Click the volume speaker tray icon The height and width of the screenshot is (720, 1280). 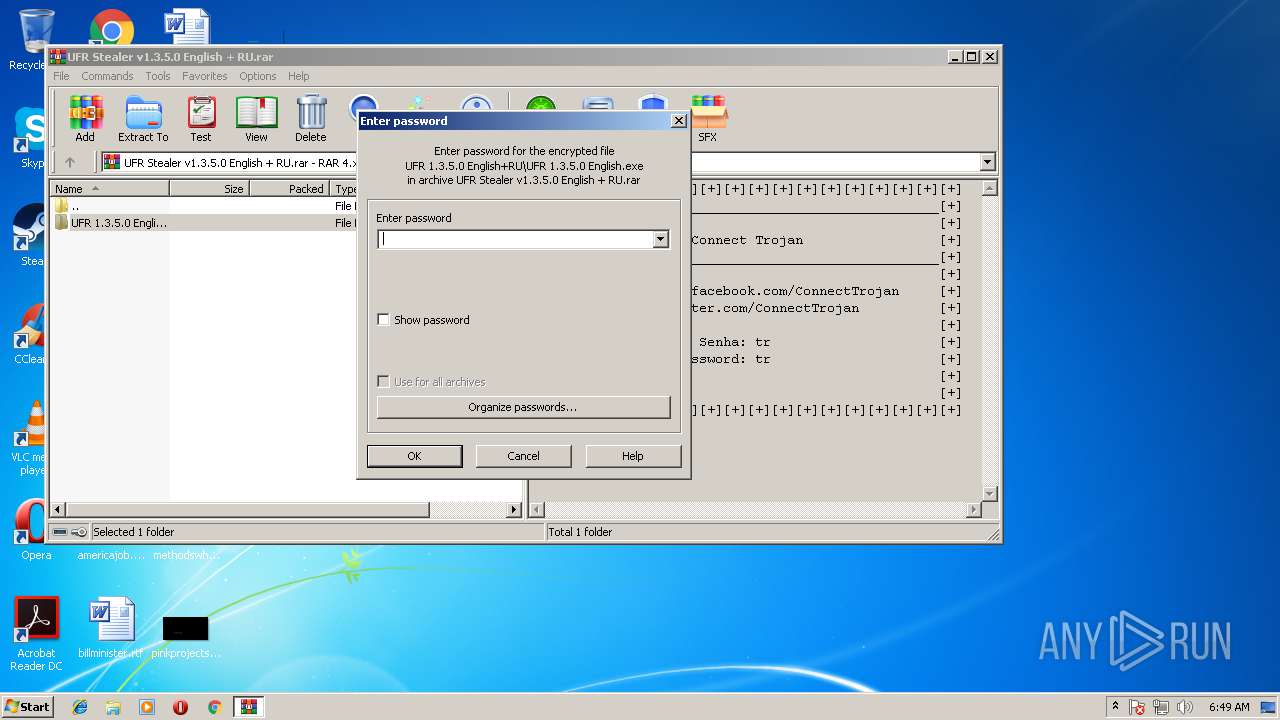tap(1185, 707)
